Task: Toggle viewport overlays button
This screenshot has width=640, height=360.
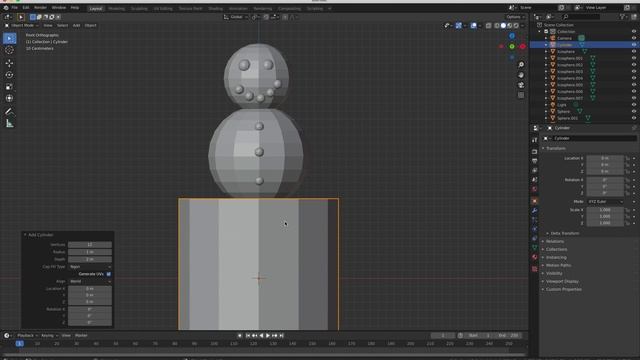Action: tap(473, 25)
